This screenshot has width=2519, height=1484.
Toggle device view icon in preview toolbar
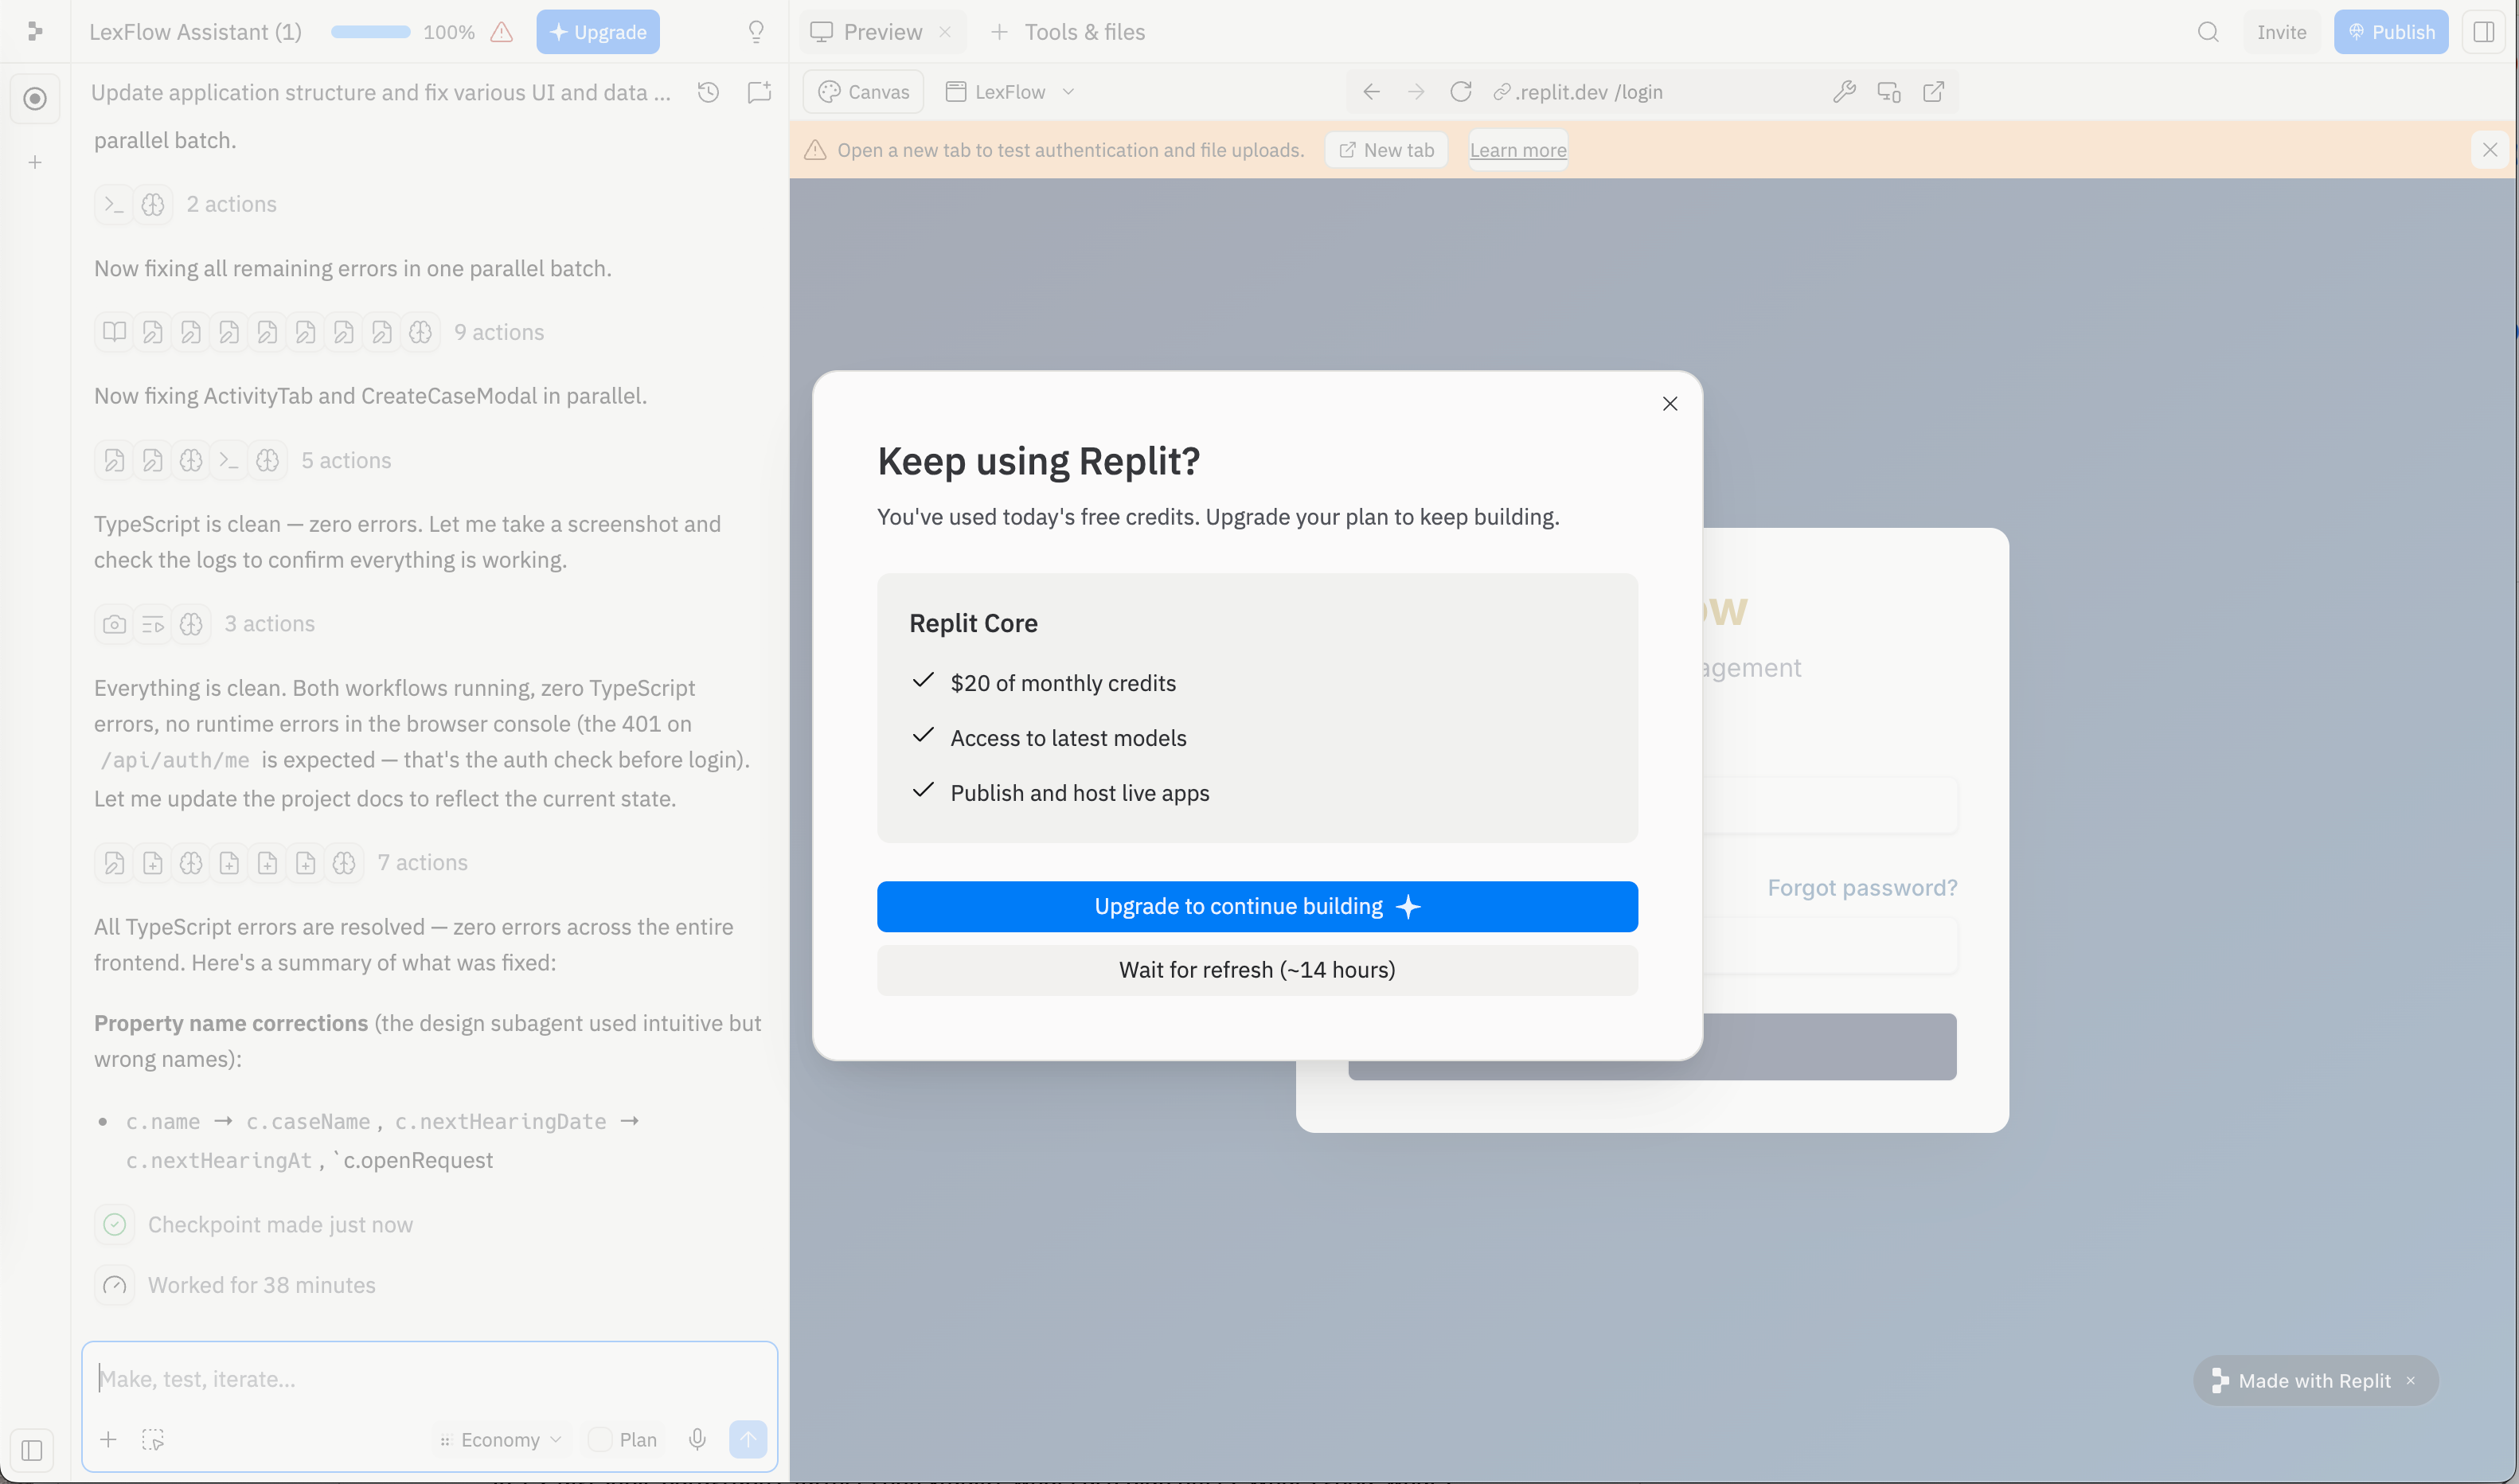[1889, 92]
